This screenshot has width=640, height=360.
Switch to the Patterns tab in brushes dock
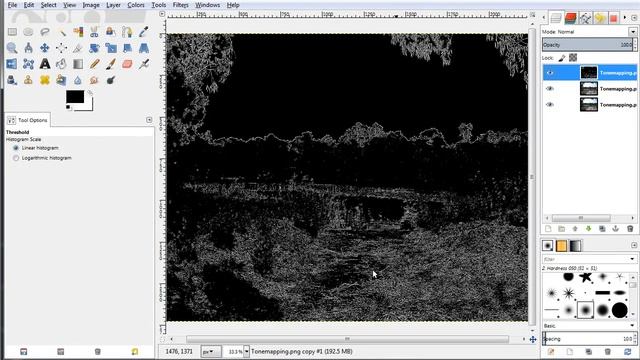pos(562,245)
